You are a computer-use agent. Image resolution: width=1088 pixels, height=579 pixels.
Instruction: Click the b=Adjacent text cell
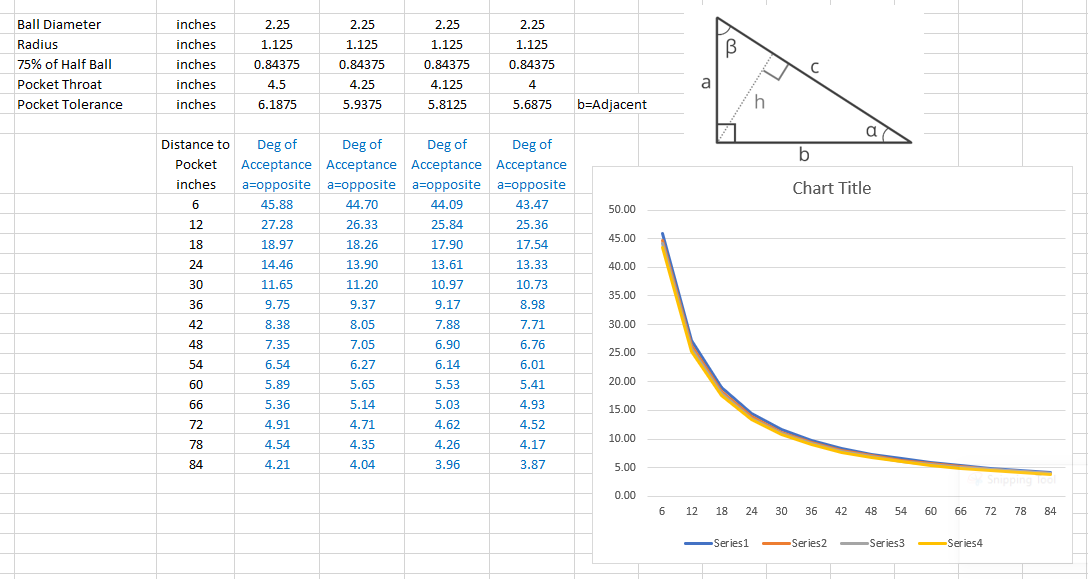click(x=612, y=104)
